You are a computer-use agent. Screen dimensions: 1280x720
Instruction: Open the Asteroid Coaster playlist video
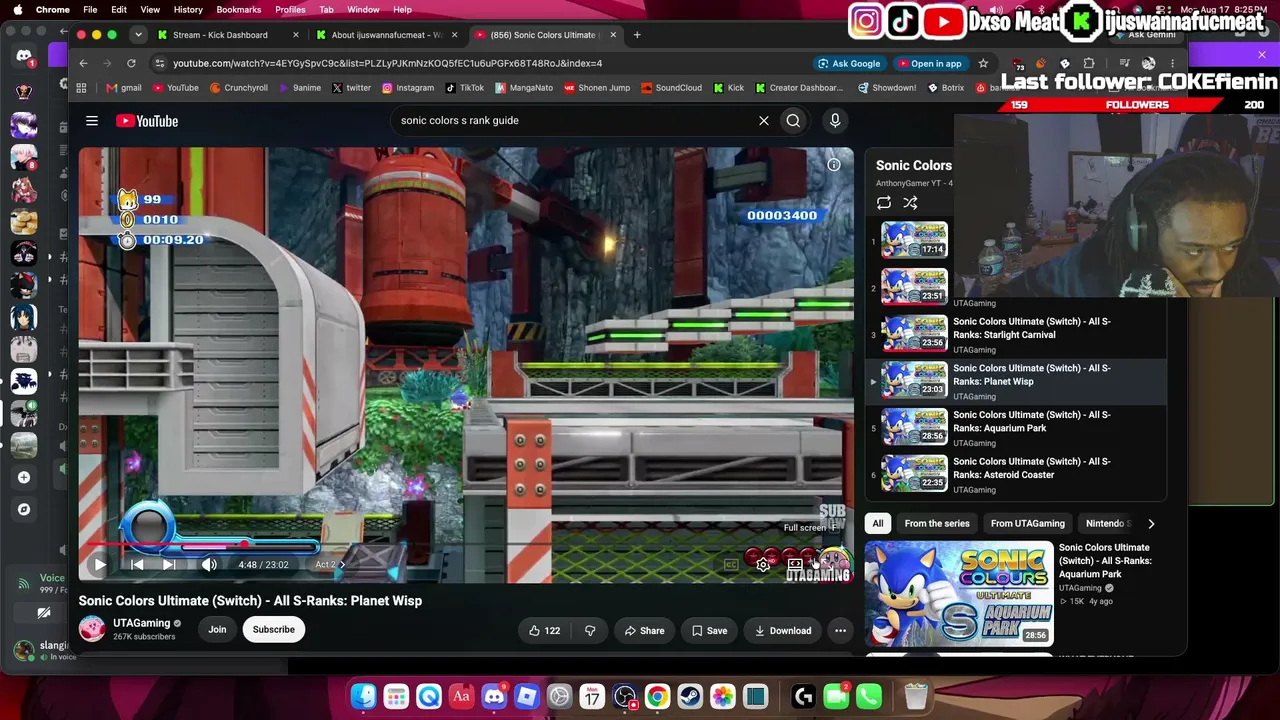1016,475
